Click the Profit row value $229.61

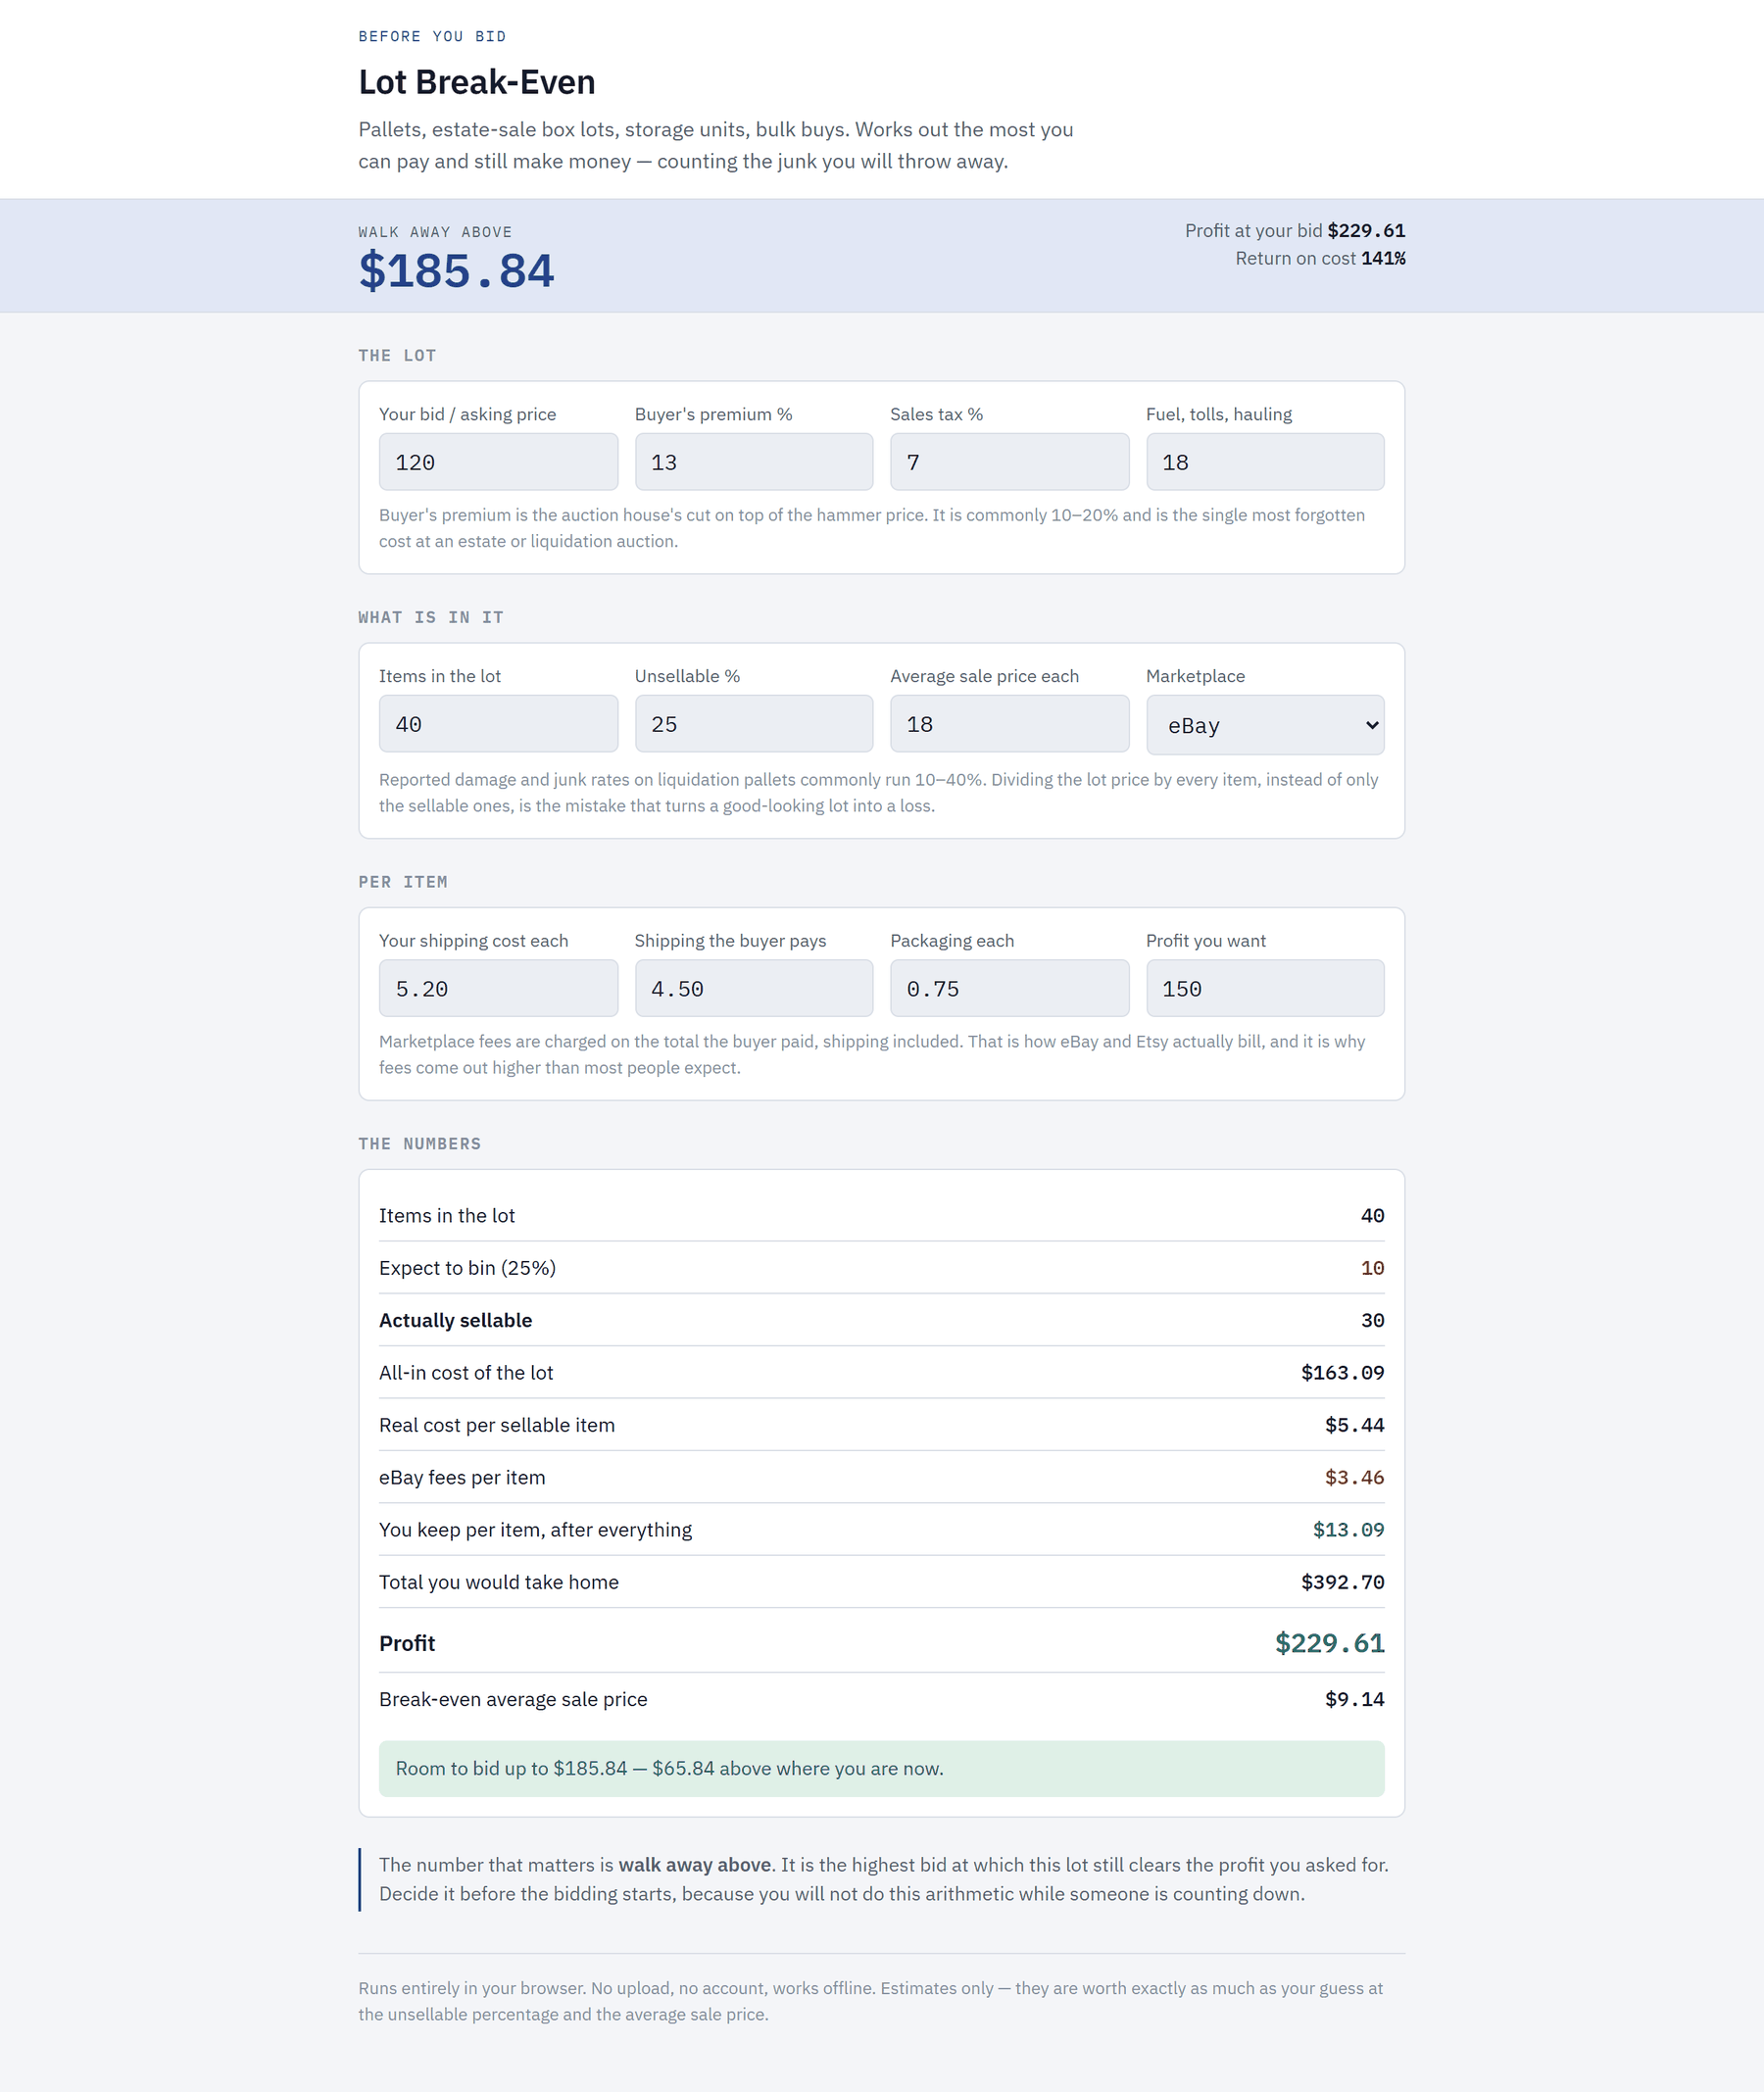[x=1329, y=1643]
